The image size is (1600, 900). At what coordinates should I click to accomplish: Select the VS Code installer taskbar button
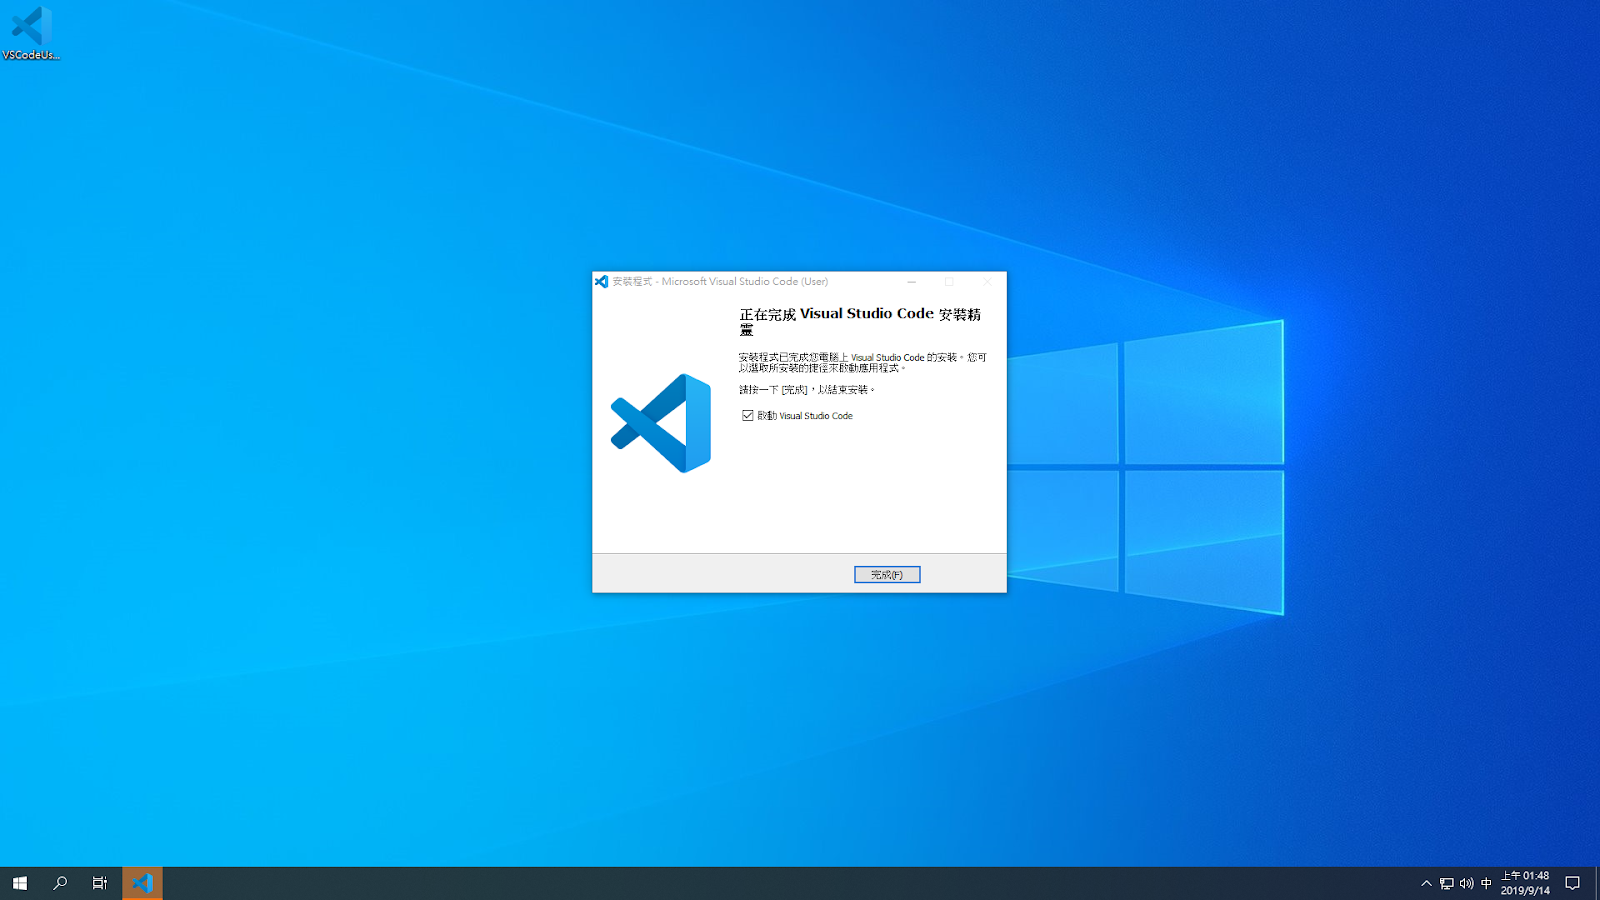(x=142, y=883)
